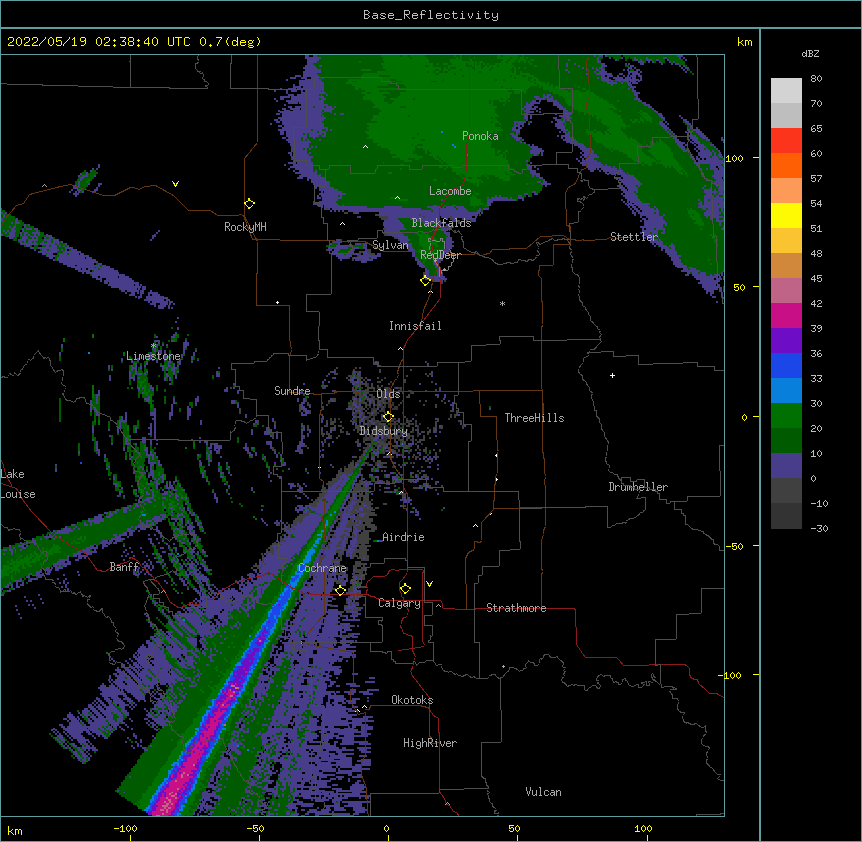Click the Innisfail label
Screen dimensions: 862x842
(415, 326)
